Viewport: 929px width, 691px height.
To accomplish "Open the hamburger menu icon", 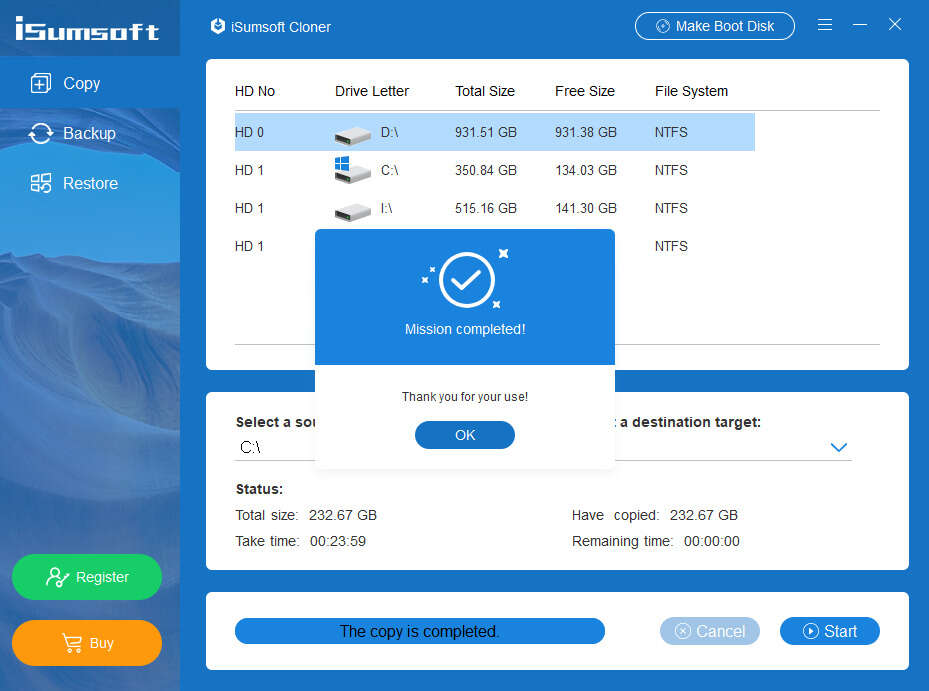I will (825, 25).
